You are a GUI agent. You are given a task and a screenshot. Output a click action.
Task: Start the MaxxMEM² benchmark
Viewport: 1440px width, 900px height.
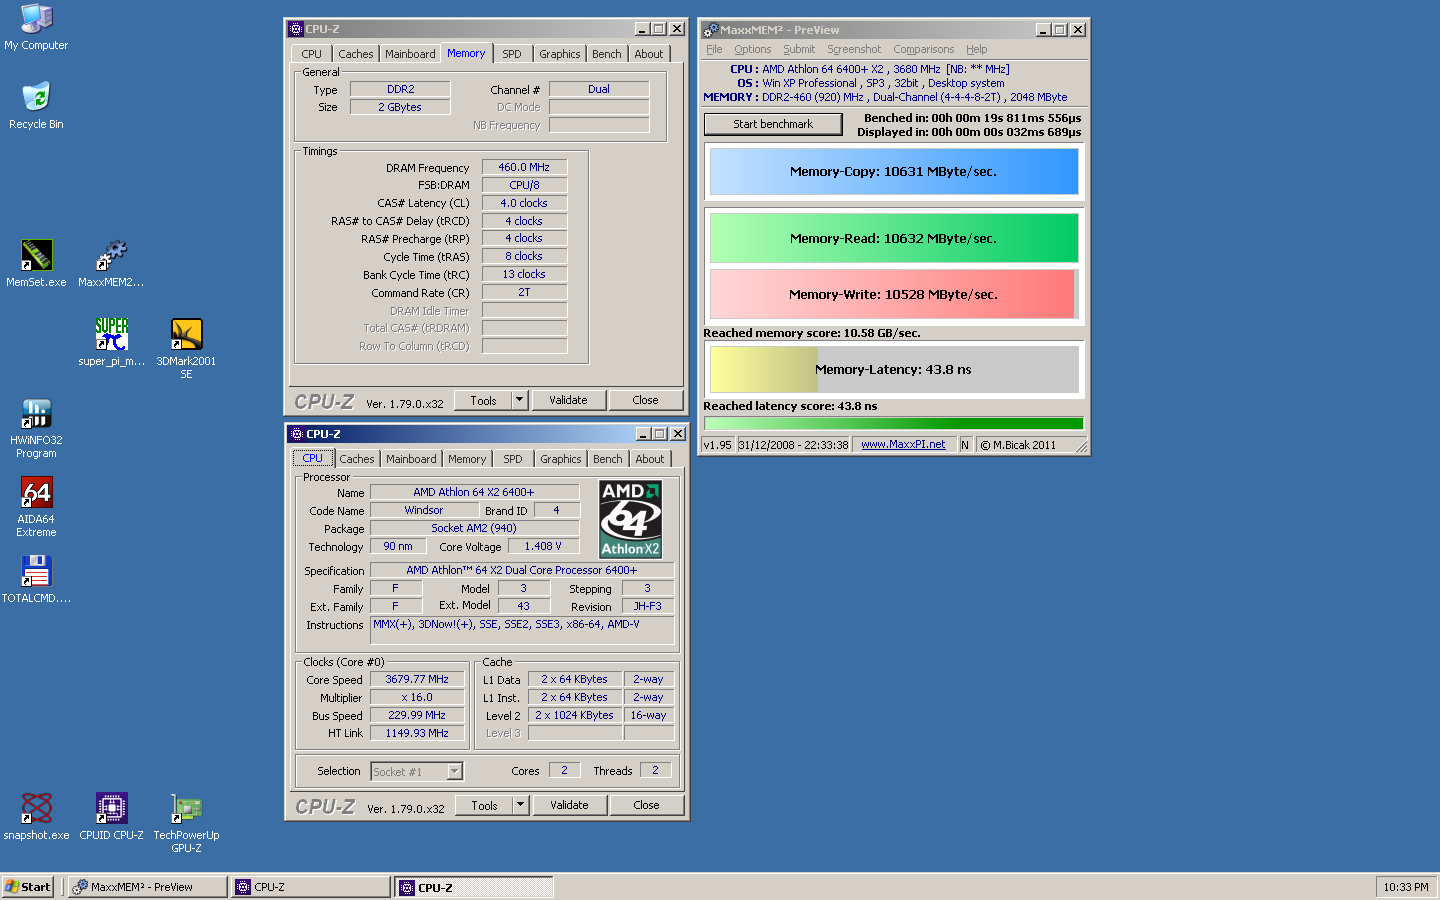(x=773, y=124)
